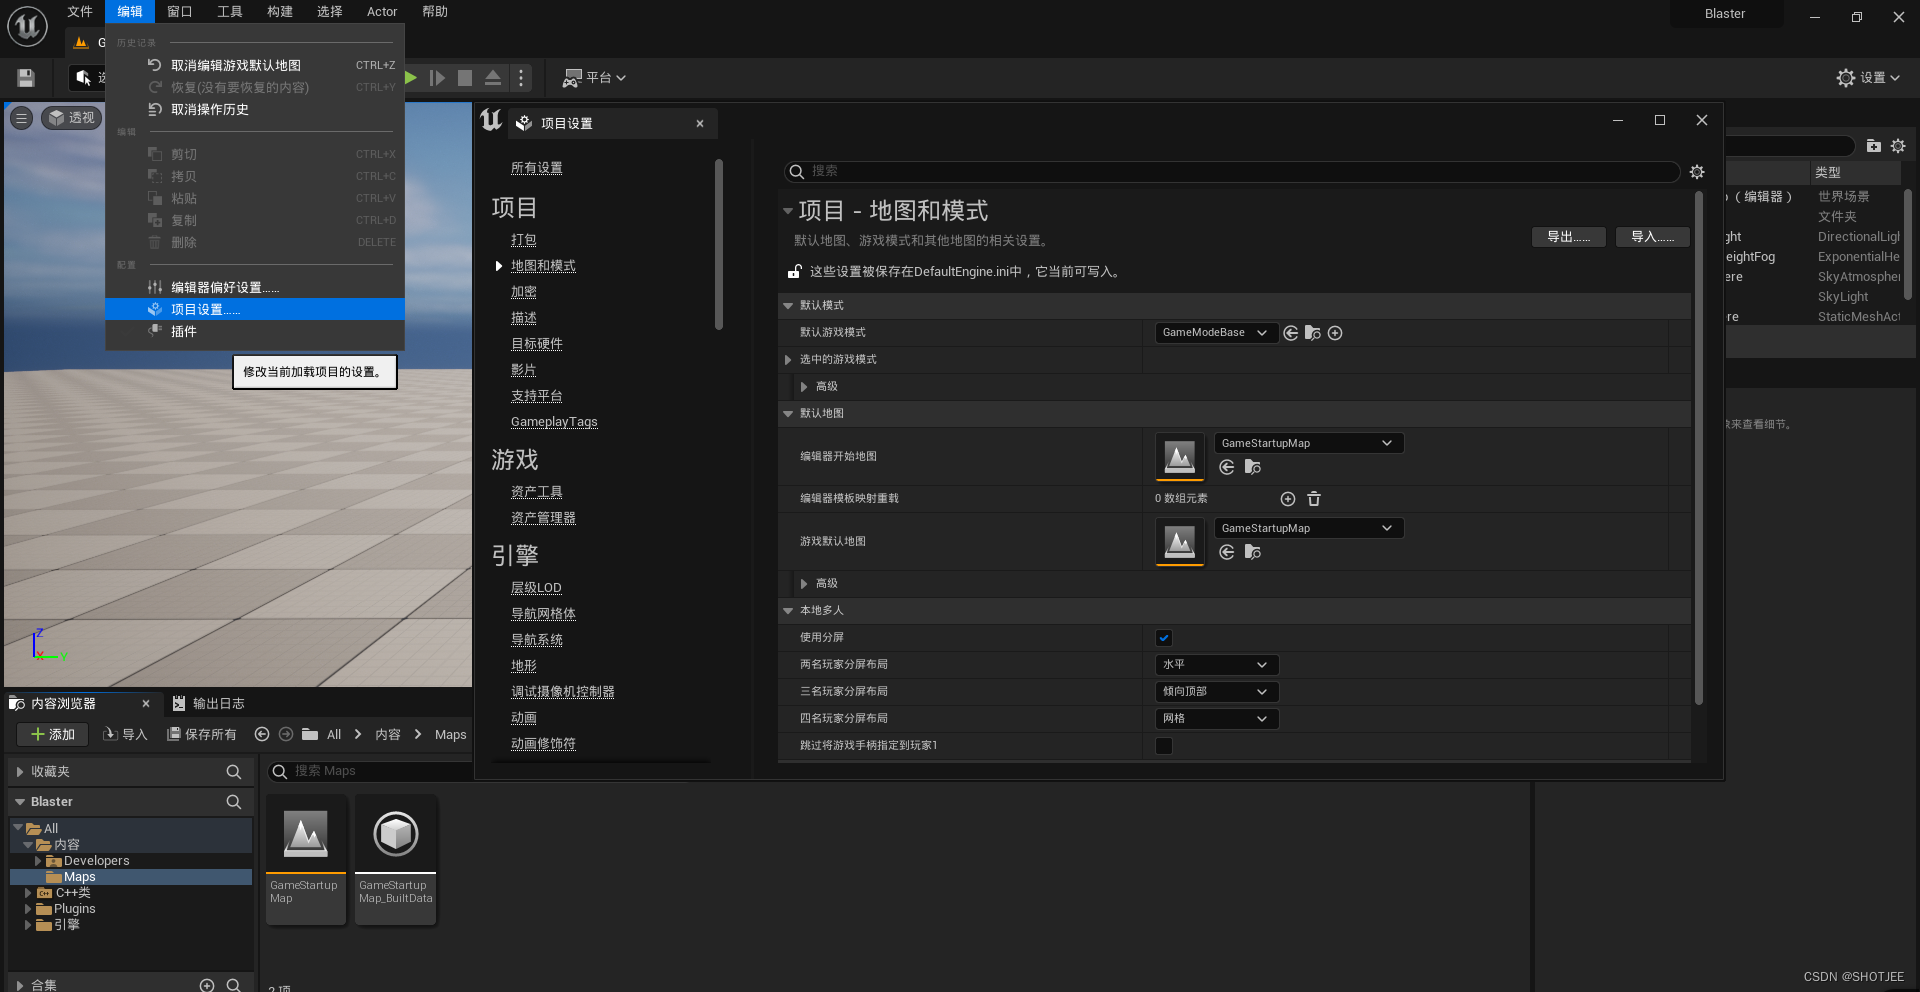This screenshot has width=1920, height=992.
Task: Enable 跳过将游戏手柄指定到玩家1 checkbox
Action: click(x=1164, y=746)
